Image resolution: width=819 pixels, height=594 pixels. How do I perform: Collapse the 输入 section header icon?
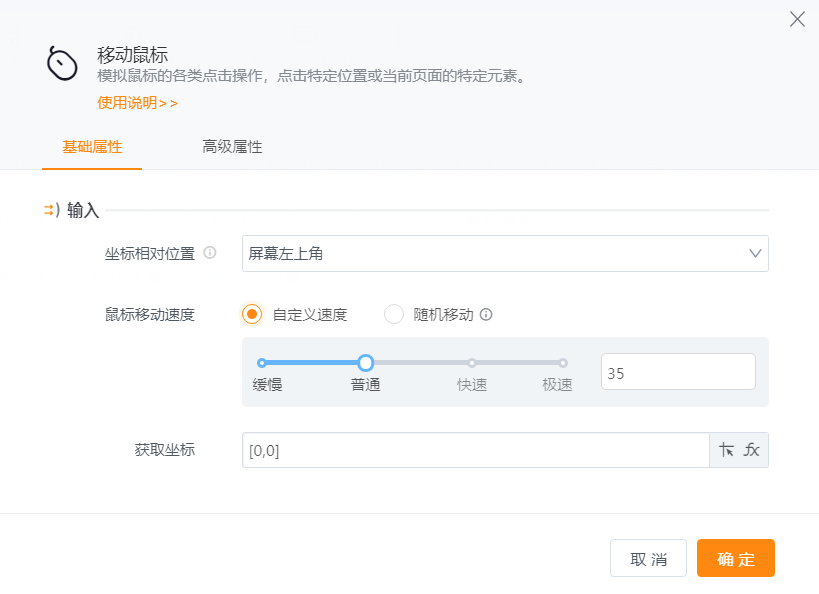point(50,210)
